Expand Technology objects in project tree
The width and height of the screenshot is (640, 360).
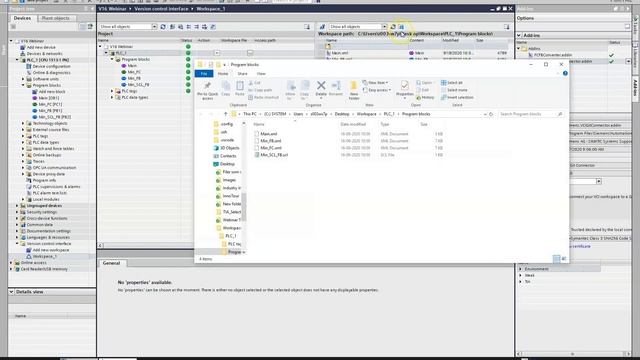pos(23,123)
